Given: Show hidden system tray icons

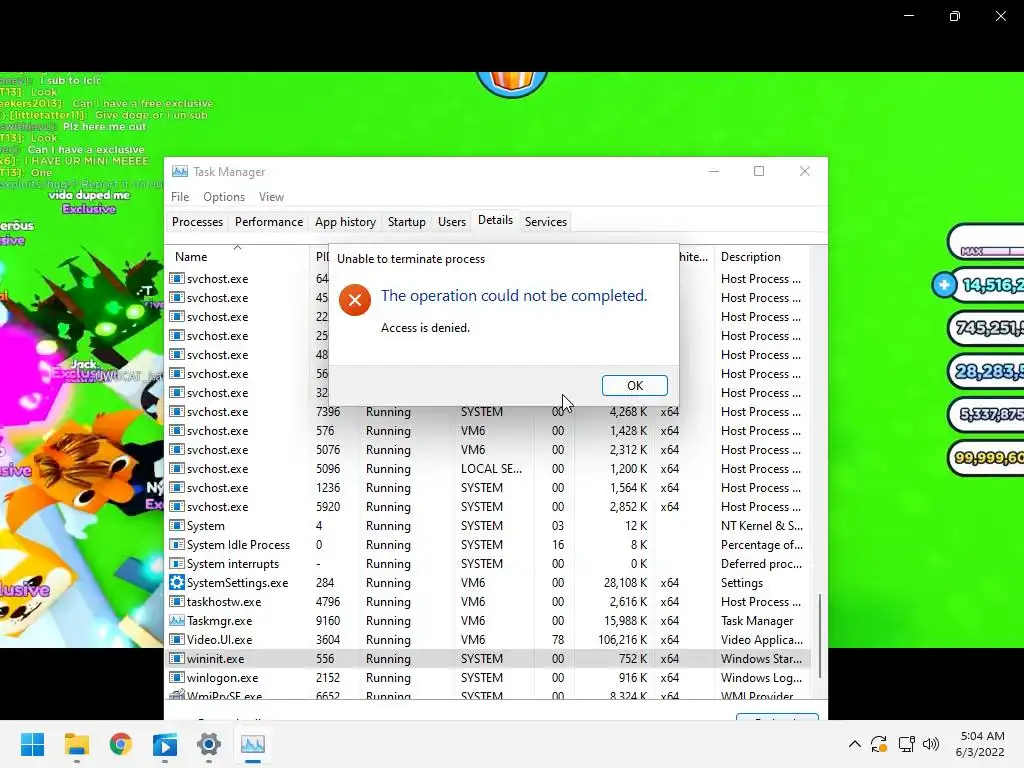Looking at the screenshot, I should point(854,744).
